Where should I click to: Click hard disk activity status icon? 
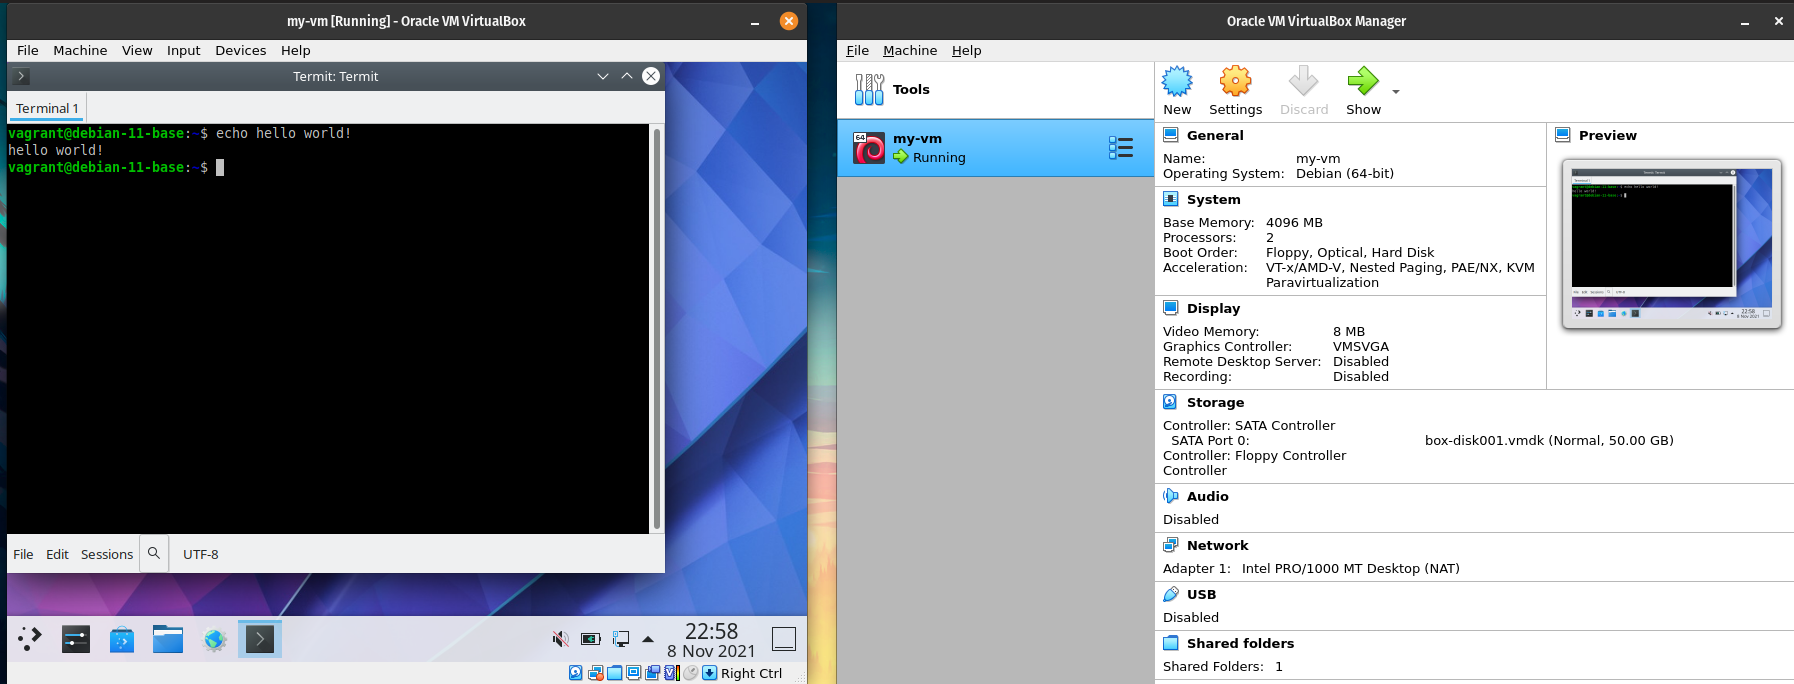click(576, 673)
